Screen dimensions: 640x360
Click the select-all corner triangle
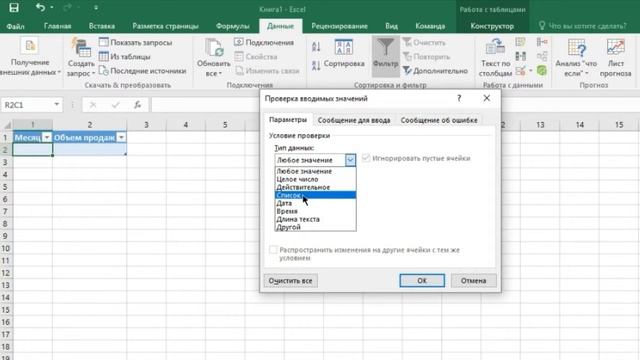[7, 124]
